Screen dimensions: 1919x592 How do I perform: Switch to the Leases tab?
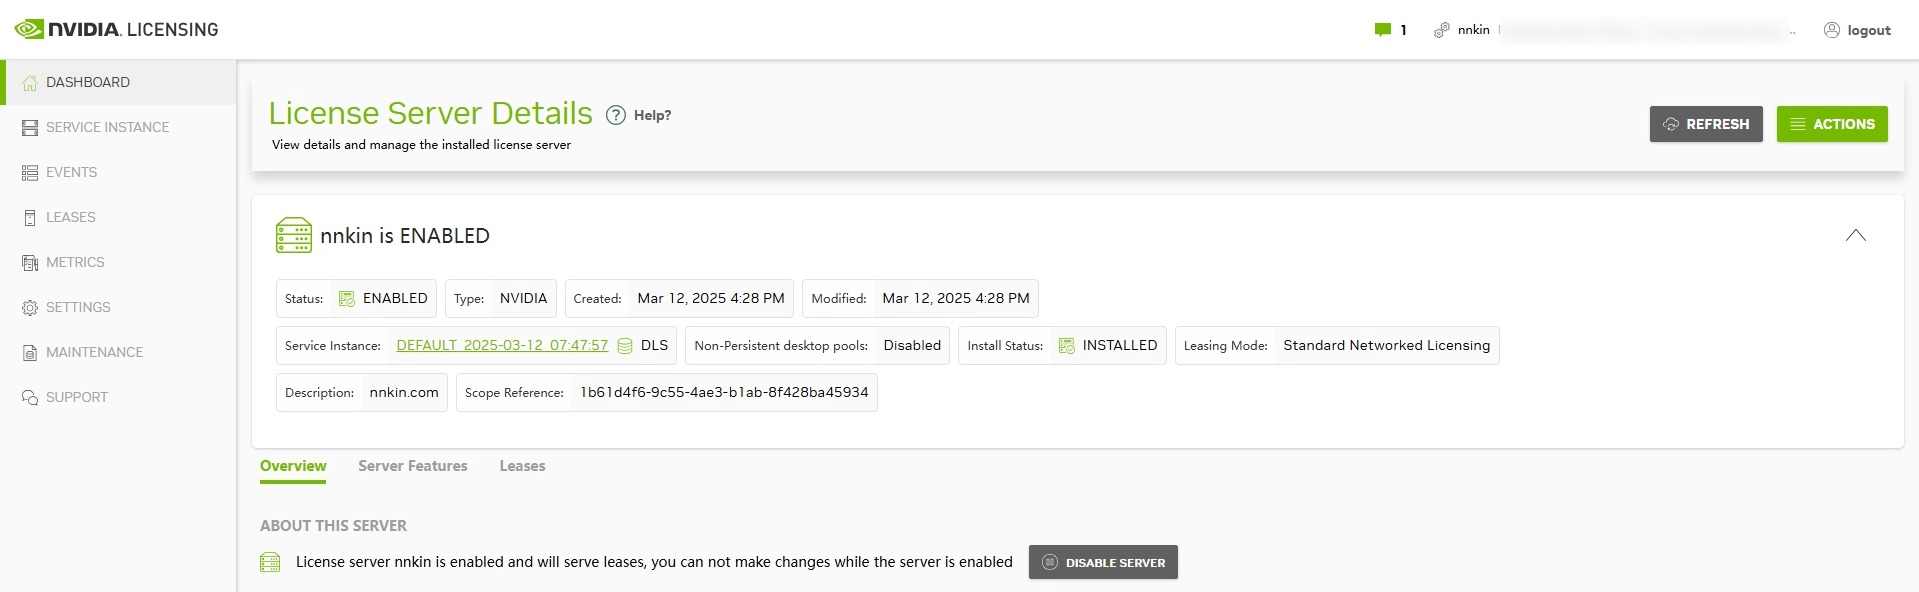click(522, 466)
